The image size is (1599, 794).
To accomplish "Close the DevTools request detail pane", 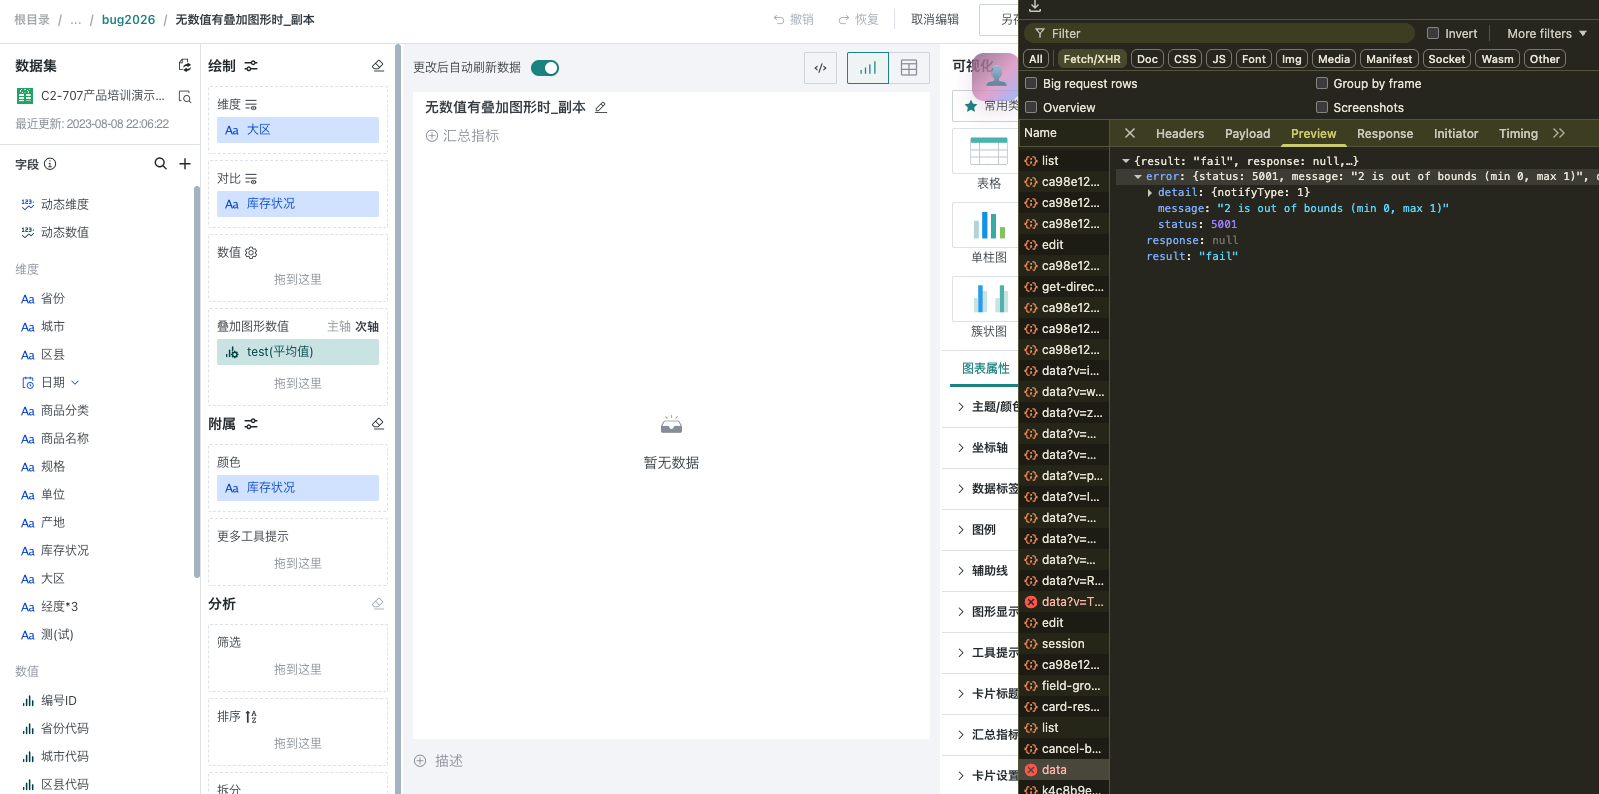I will coord(1129,133).
